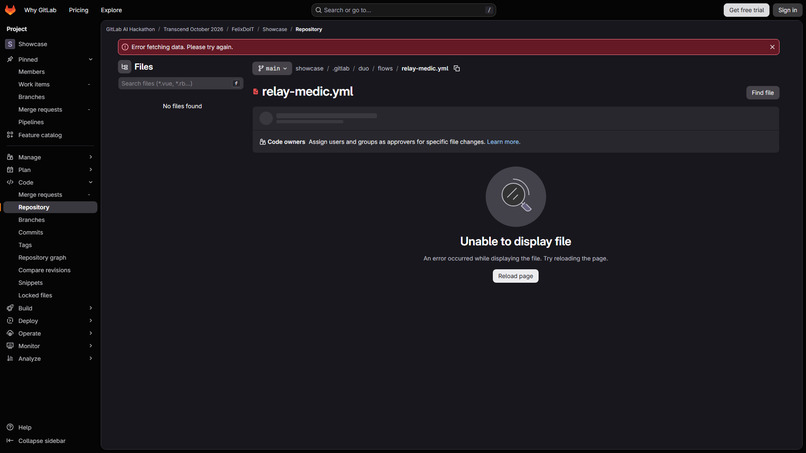Click the Code owners icon
Viewport: 806px width, 453px height.
[263, 142]
